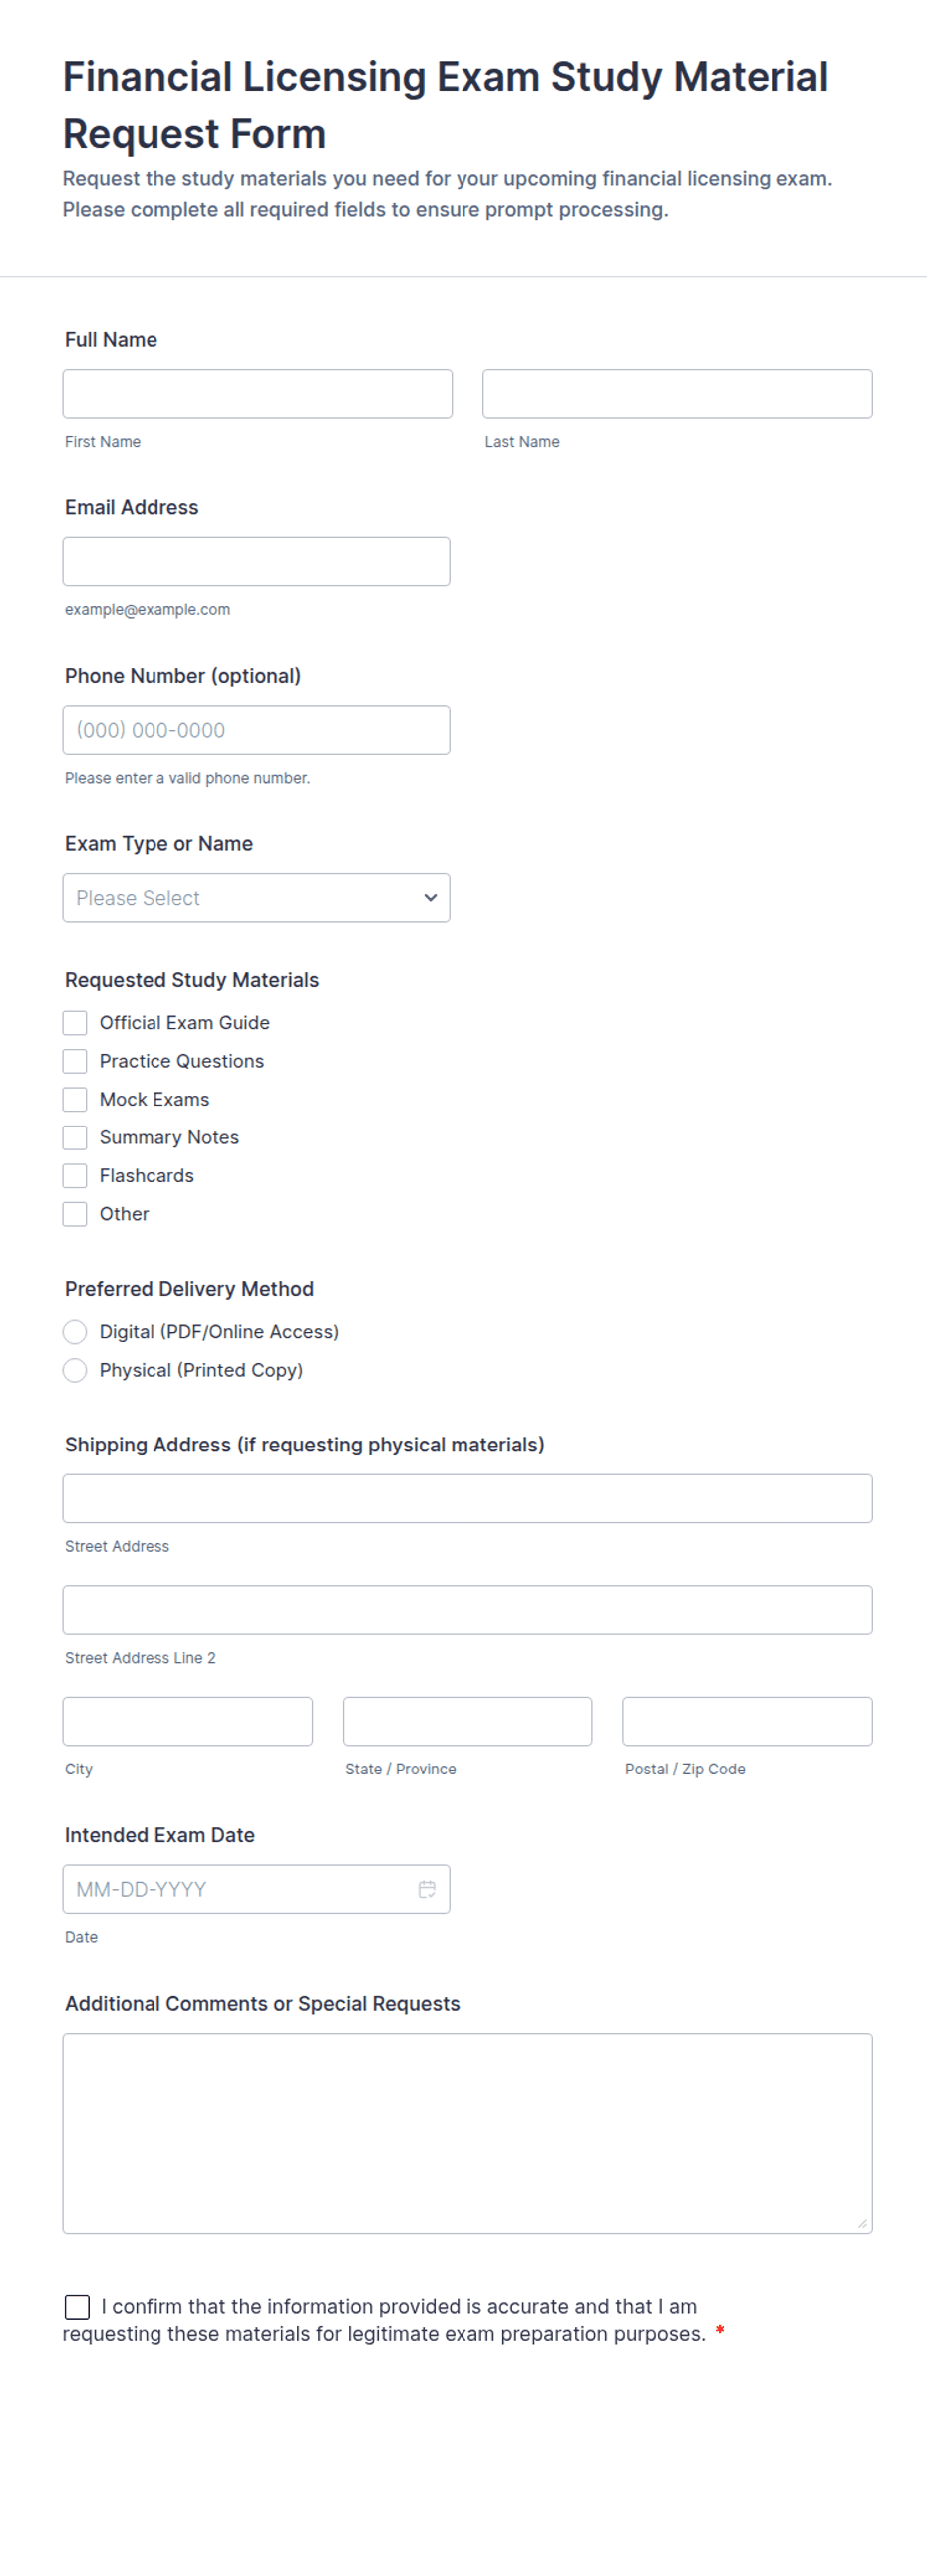Check the Official Exam Guide box

[75, 1022]
